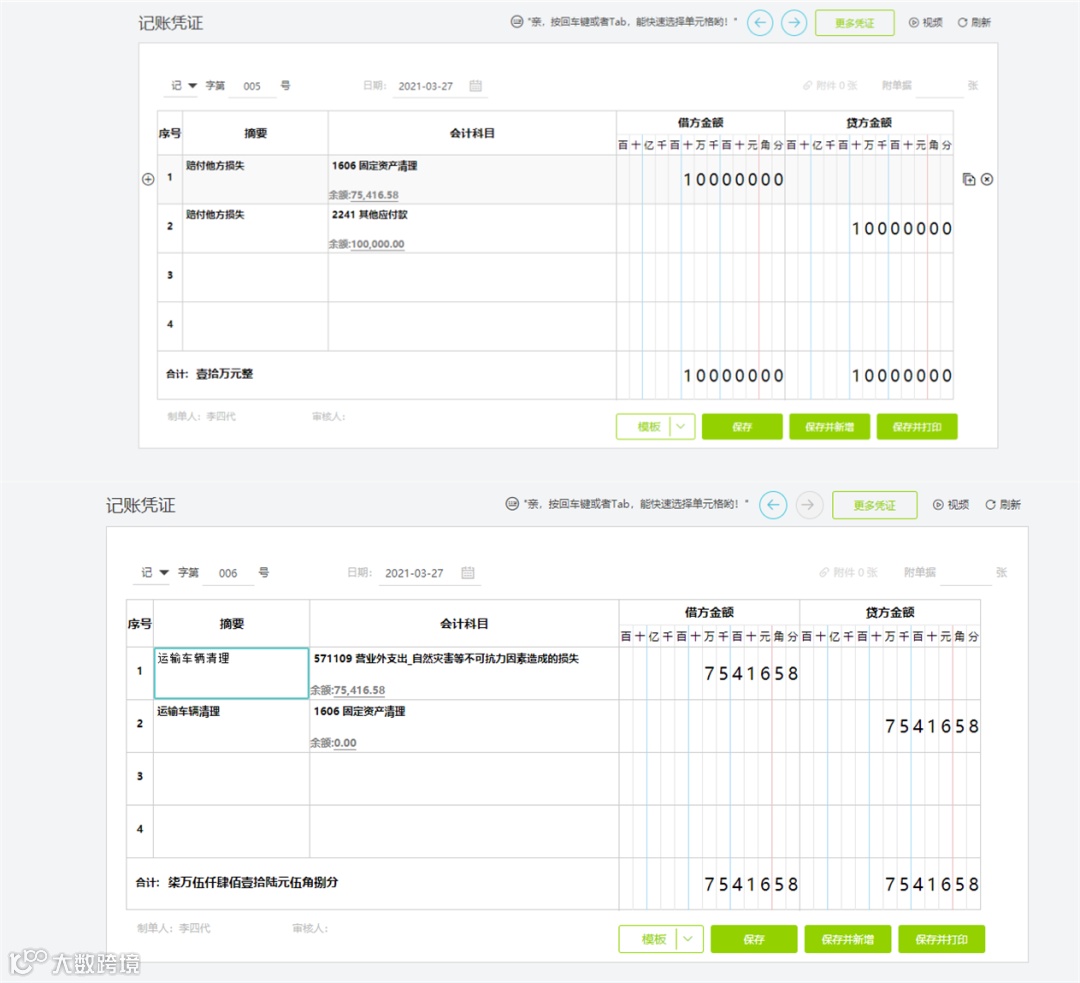Click 模板 template button in voucher 006
This screenshot has height=983, width=1080.
654,939
